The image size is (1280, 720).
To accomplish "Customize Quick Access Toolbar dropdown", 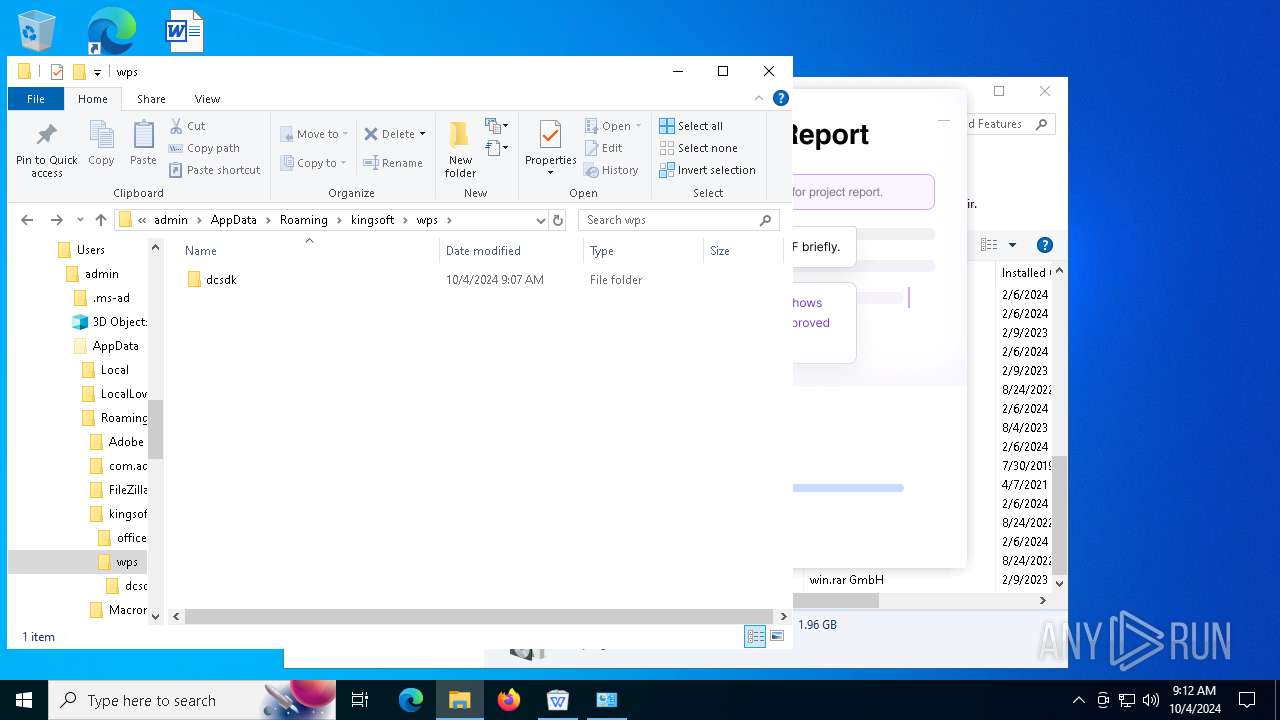I will tap(97, 72).
